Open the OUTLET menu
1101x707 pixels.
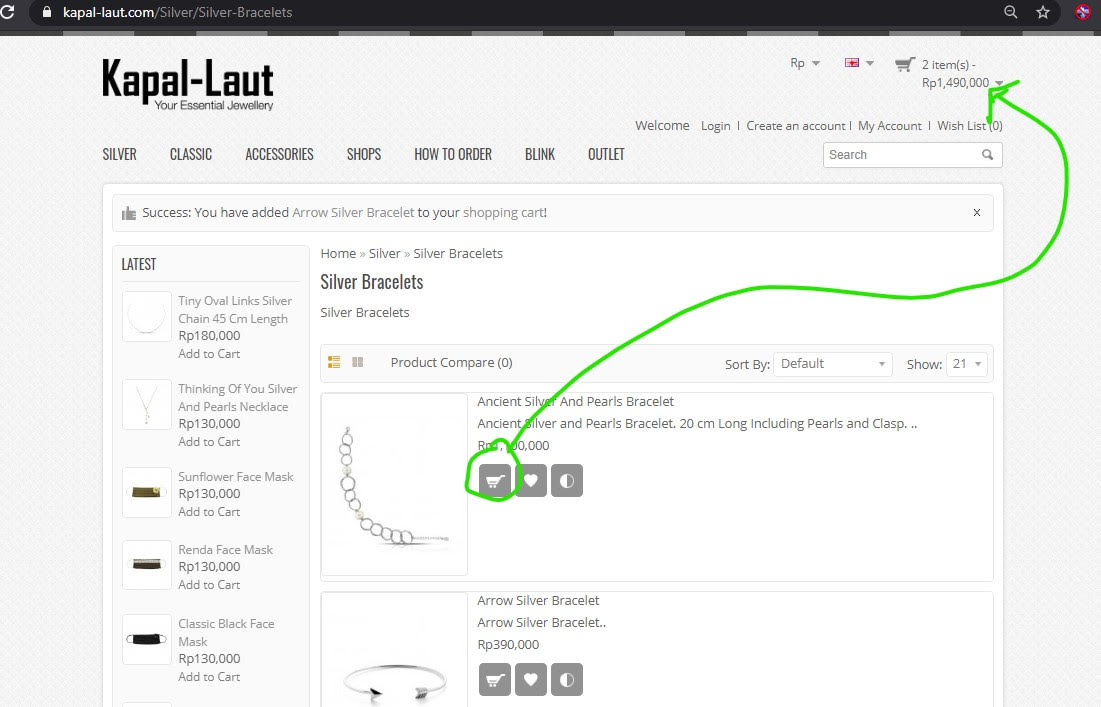coord(606,154)
